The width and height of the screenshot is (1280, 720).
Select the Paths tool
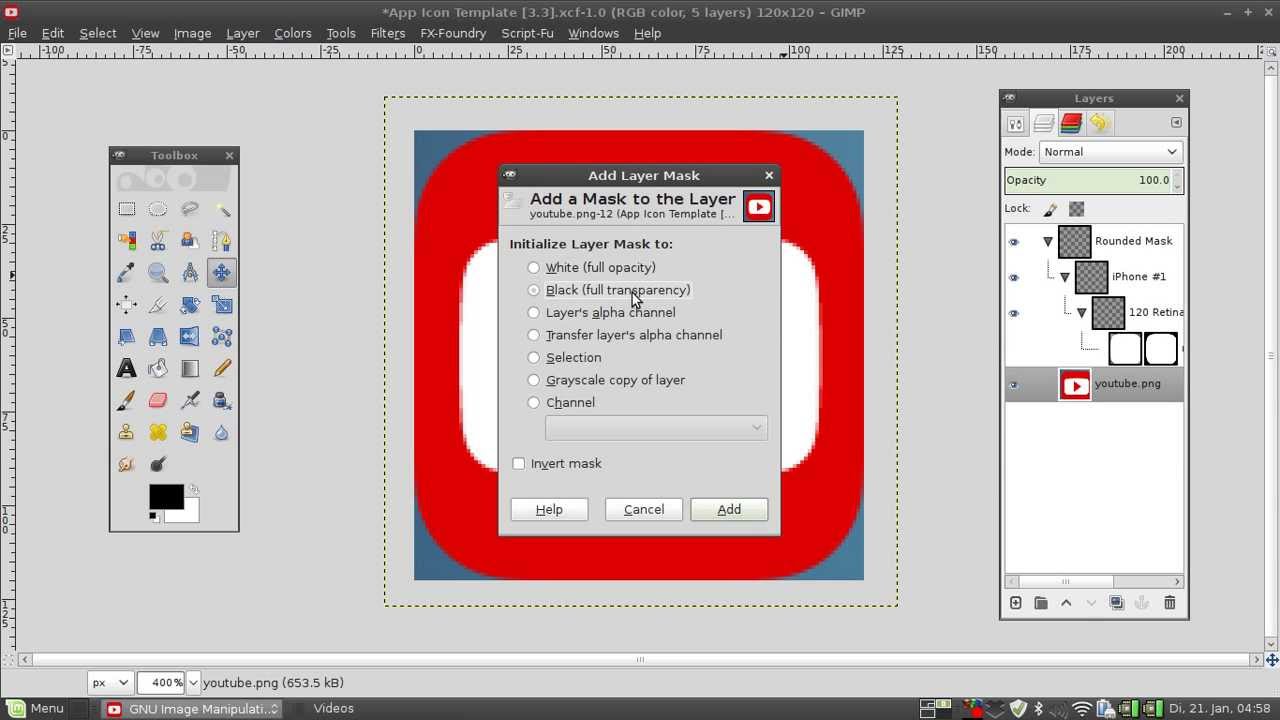click(222, 241)
